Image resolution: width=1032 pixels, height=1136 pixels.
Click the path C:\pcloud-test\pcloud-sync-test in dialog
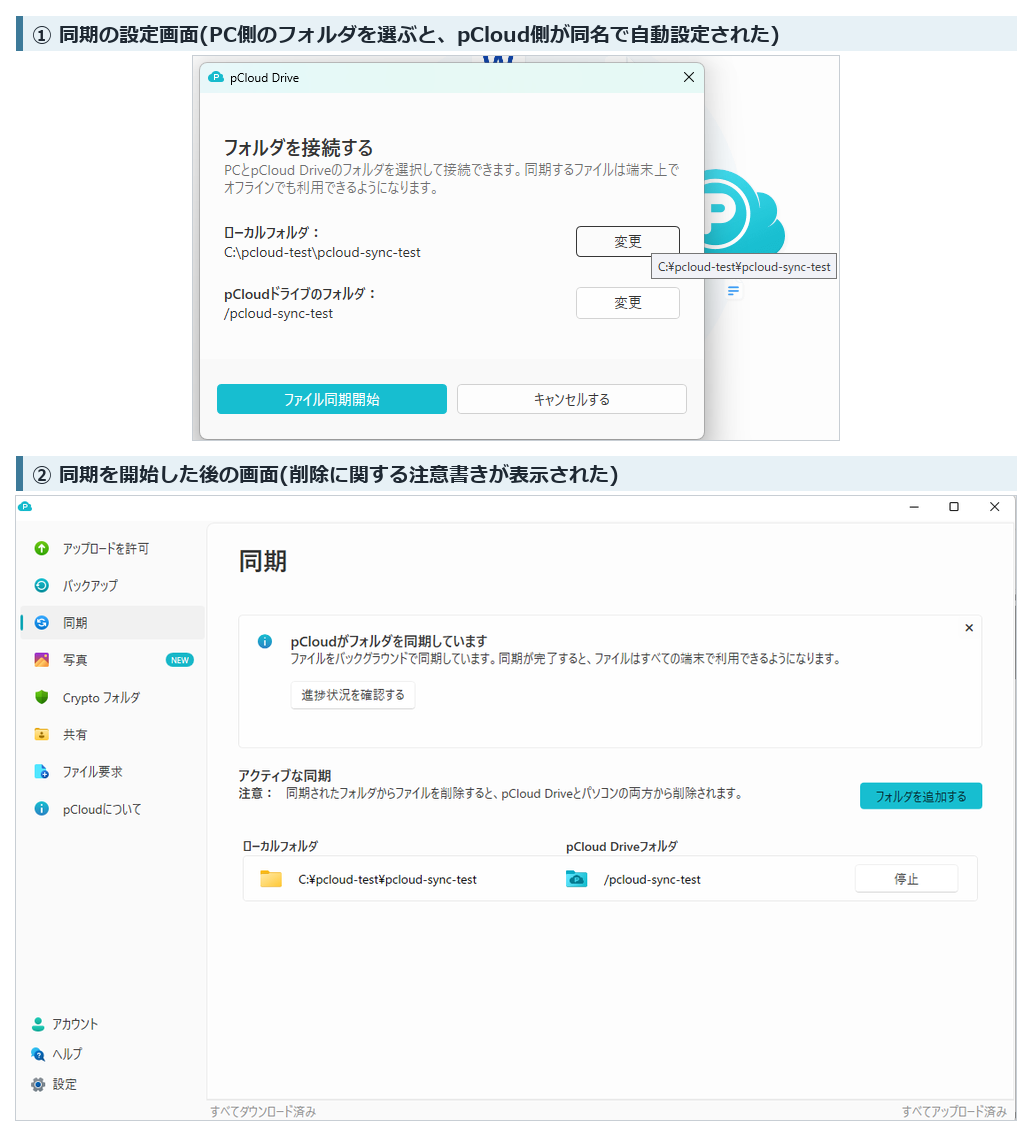pyautogui.click(x=322, y=252)
